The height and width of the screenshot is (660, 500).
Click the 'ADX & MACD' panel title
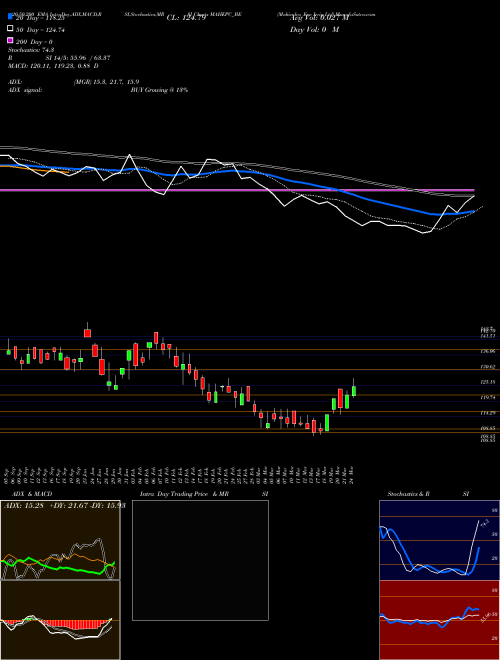pos(32,494)
